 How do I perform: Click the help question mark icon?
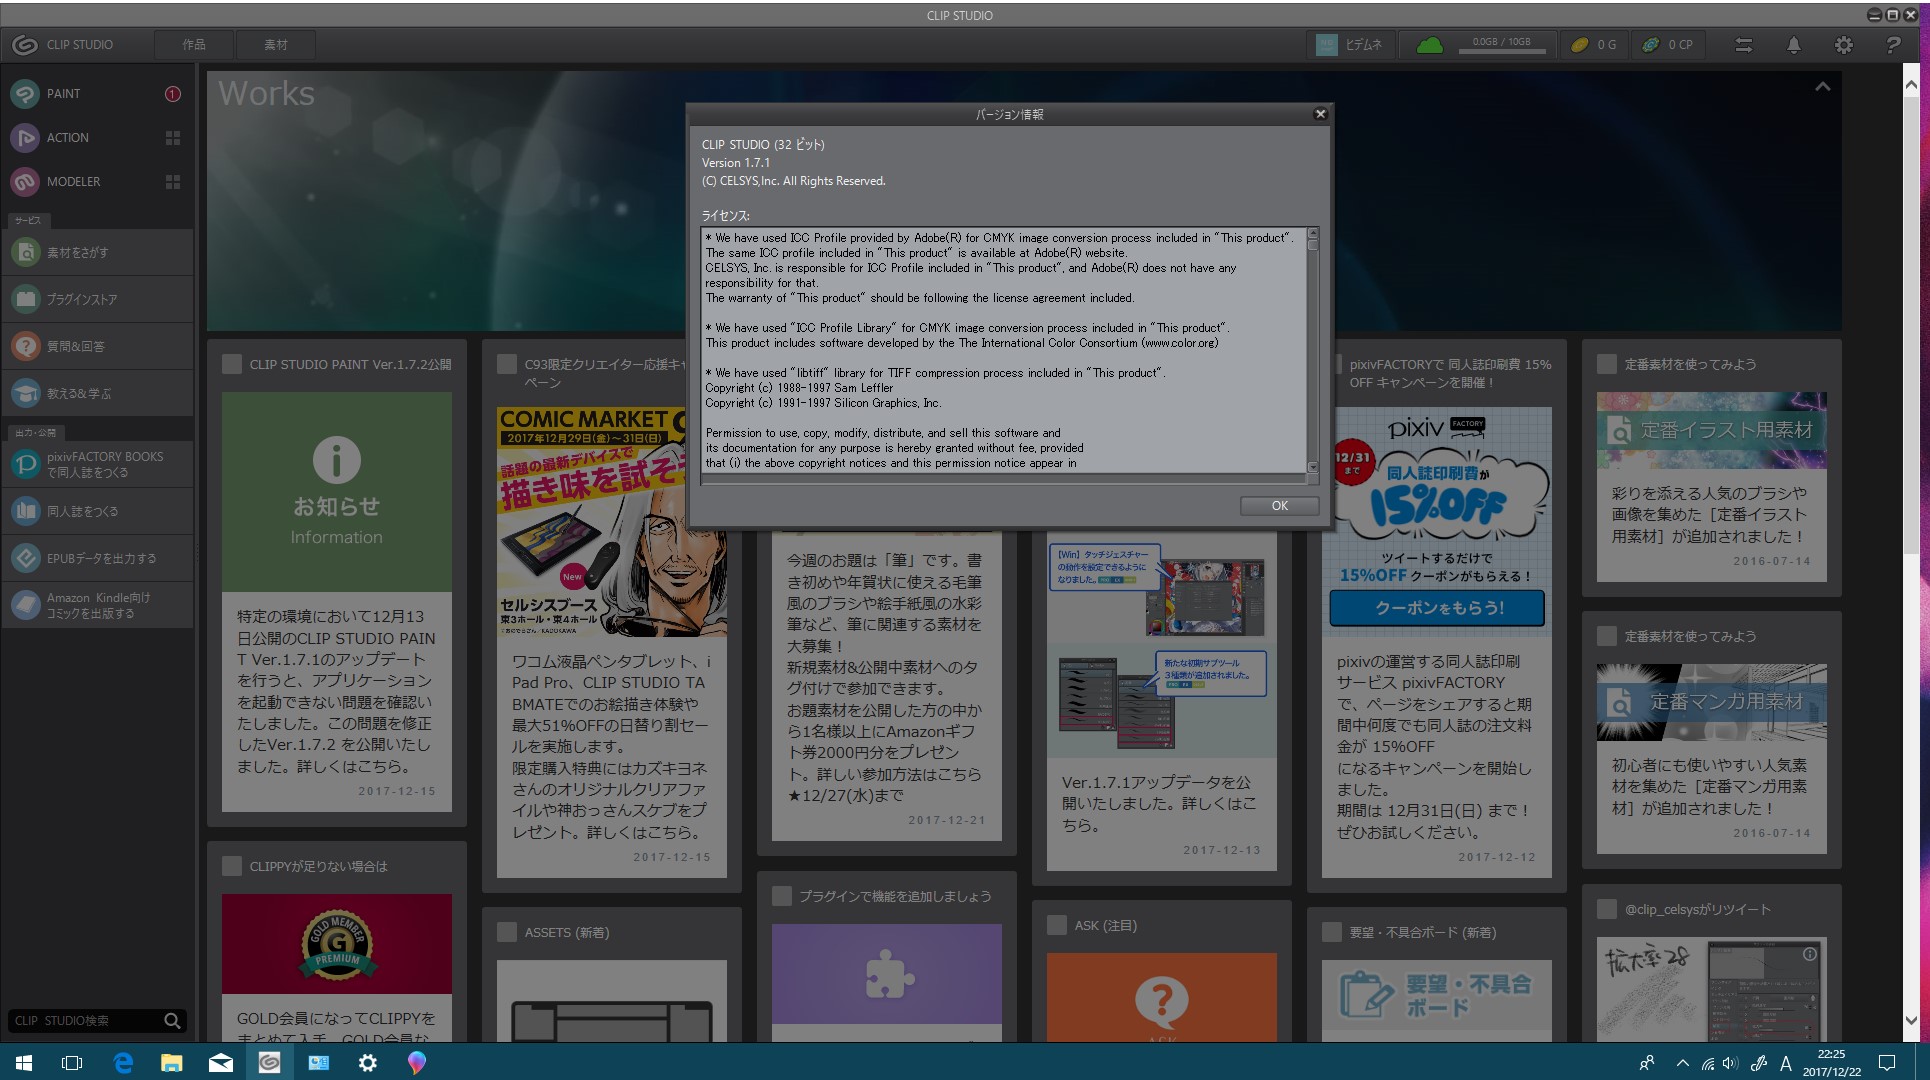pos(1893,45)
